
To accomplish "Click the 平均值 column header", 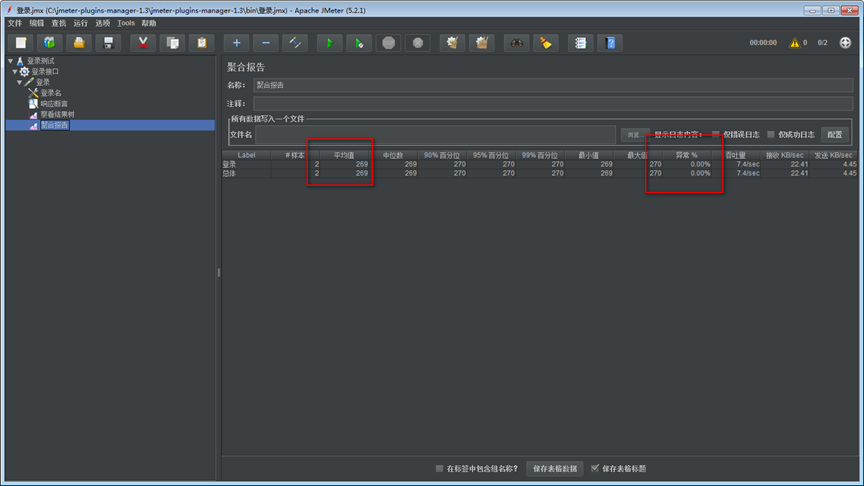I will pyautogui.click(x=344, y=155).
